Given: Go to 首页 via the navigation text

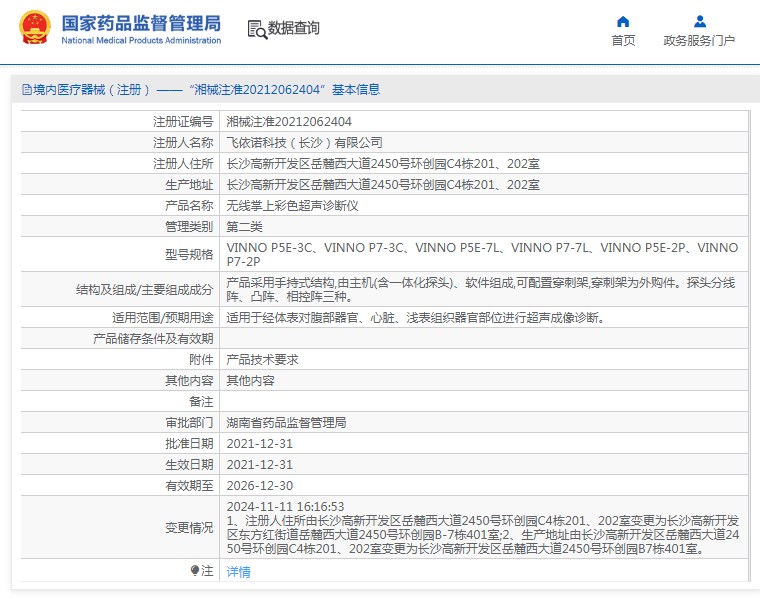Looking at the screenshot, I should (x=623, y=41).
